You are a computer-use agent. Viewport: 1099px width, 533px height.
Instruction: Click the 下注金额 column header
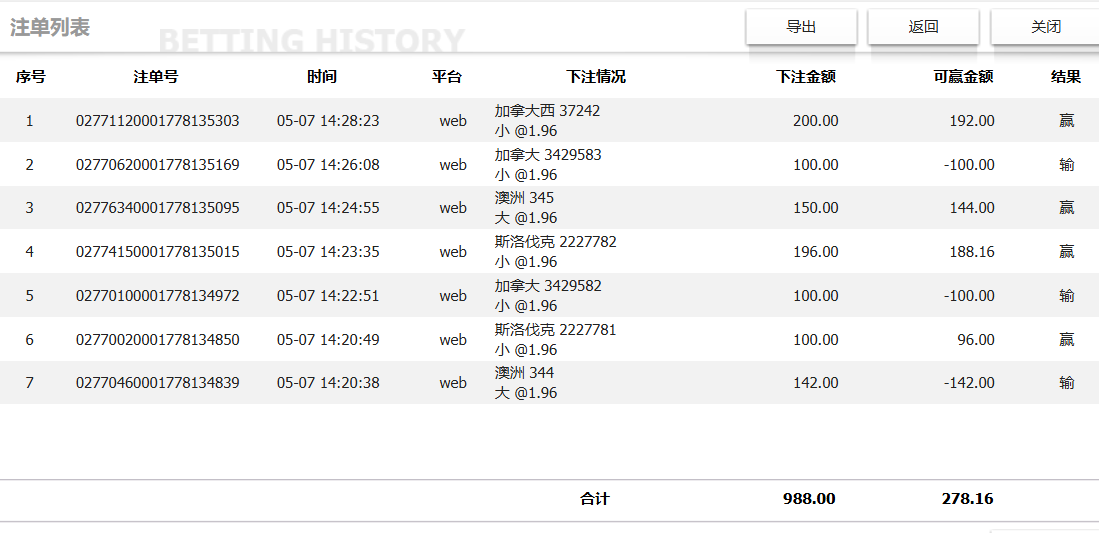(x=806, y=77)
